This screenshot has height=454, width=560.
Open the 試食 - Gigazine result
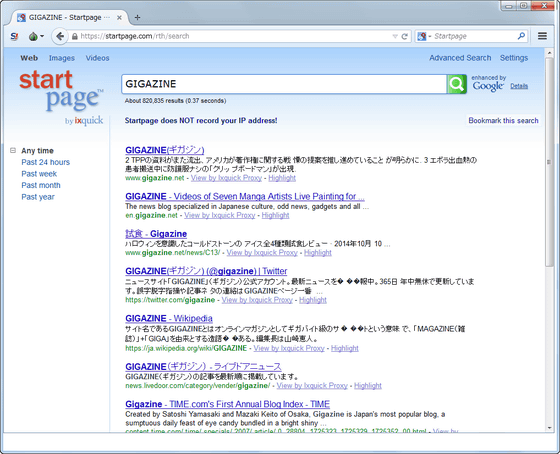point(156,234)
